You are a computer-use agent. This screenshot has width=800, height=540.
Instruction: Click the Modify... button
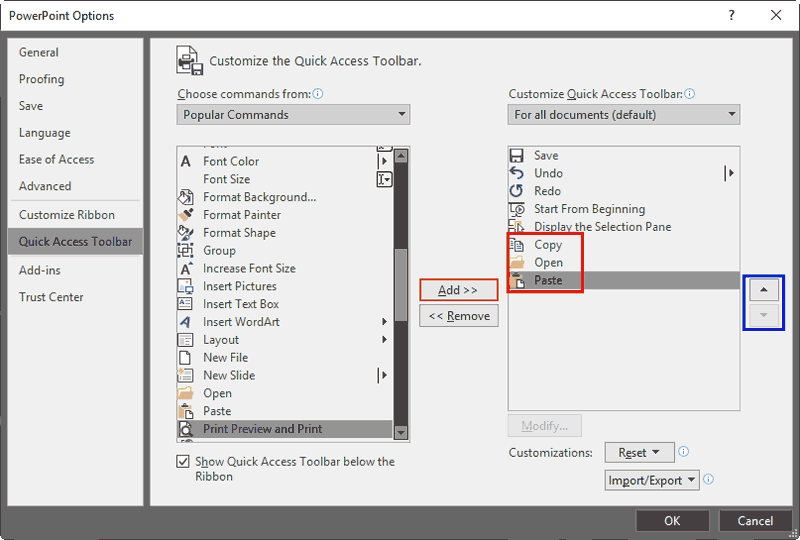(x=544, y=426)
